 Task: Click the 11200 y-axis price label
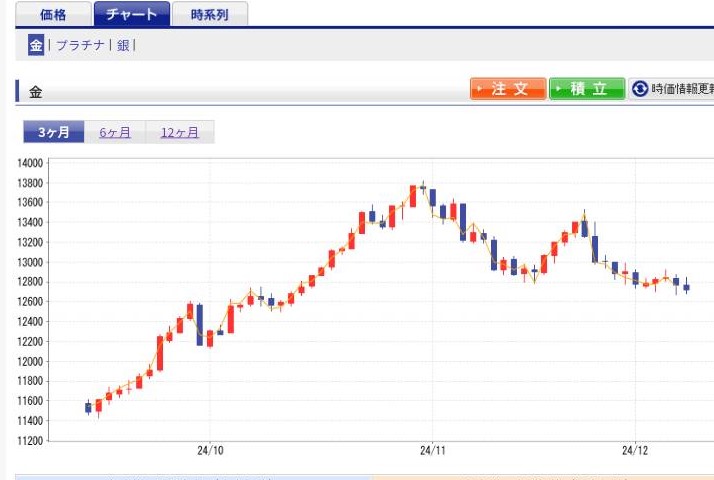coord(30,441)
